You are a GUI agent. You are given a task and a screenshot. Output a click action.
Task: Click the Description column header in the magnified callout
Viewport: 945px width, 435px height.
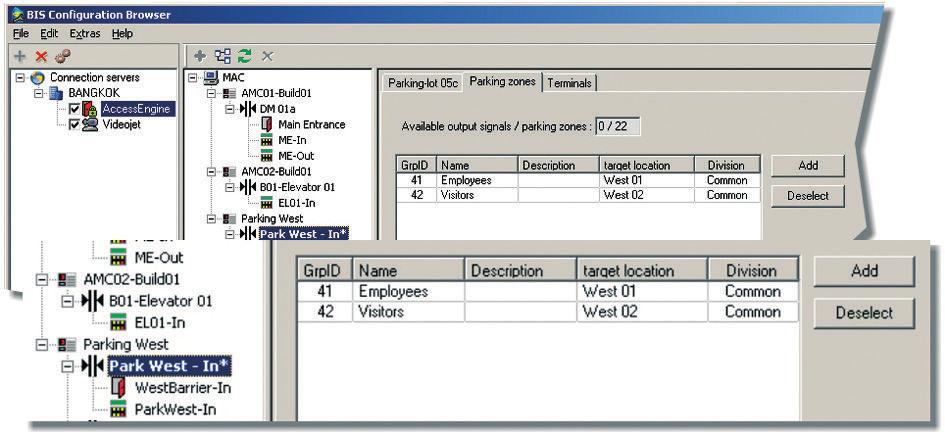521,271
